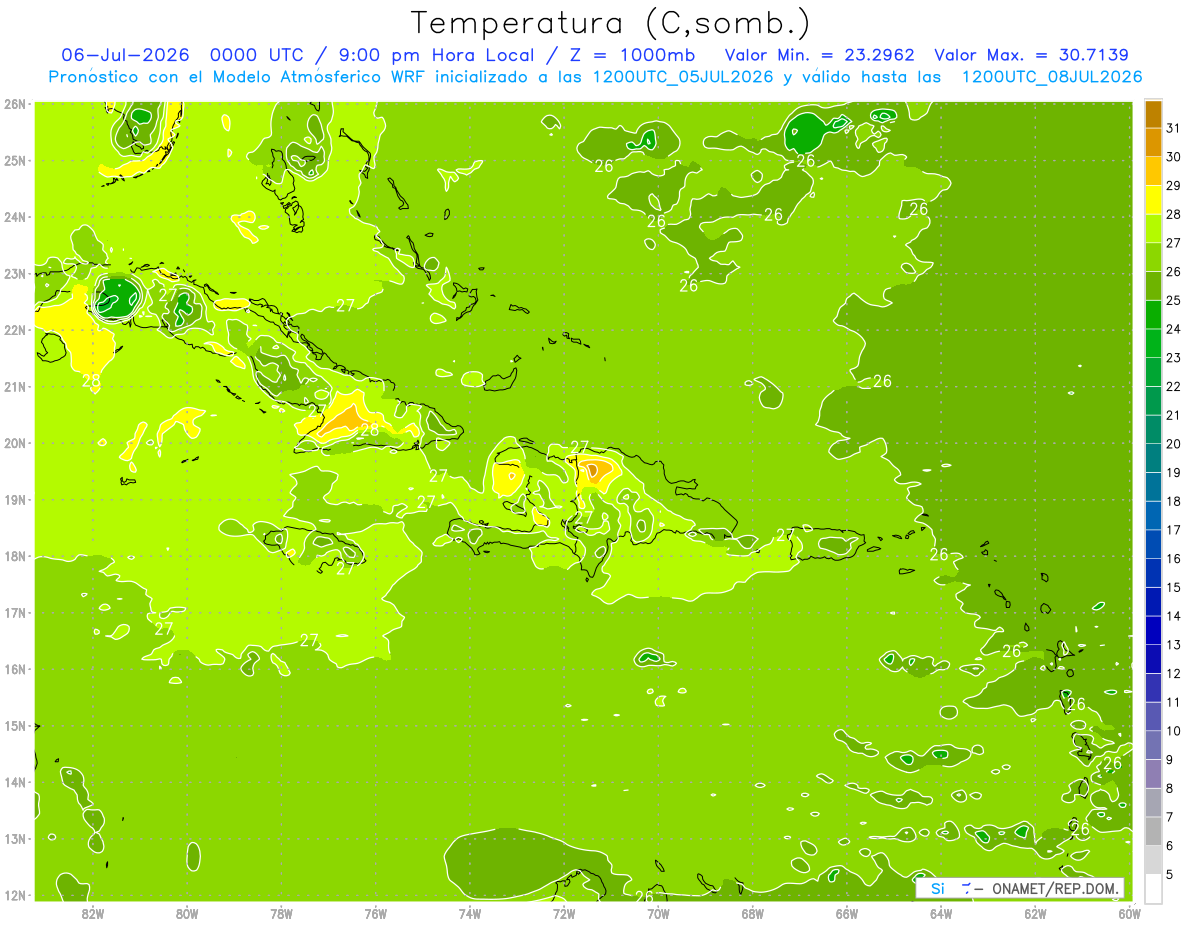Click the legend value 24
This screenshot has height=927, width=1200.
pos(1174,329)
